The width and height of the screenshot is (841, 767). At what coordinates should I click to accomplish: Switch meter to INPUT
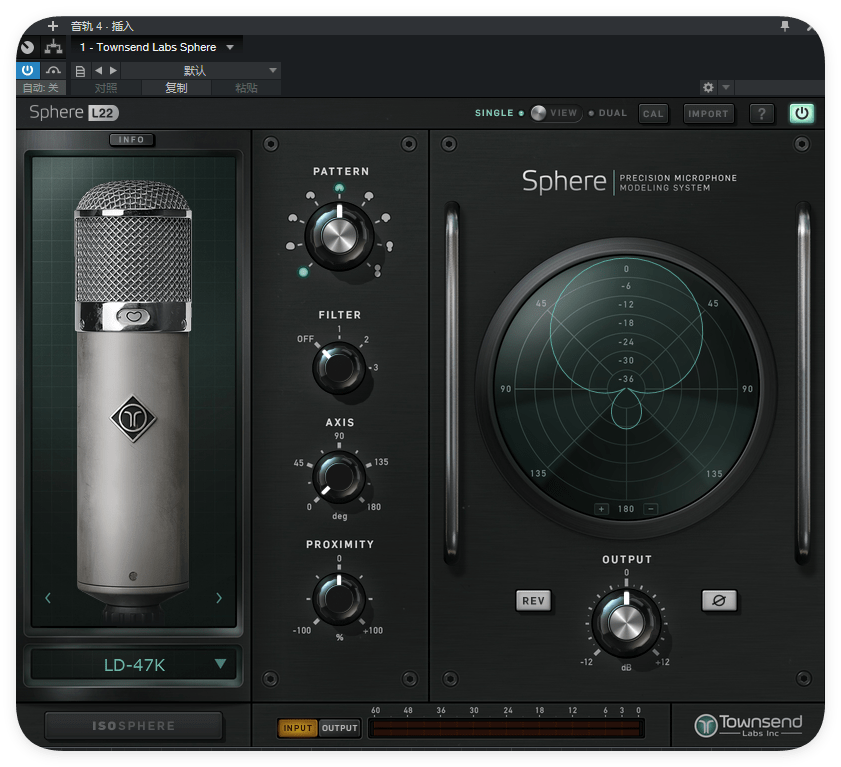click(x=298, y=728)
